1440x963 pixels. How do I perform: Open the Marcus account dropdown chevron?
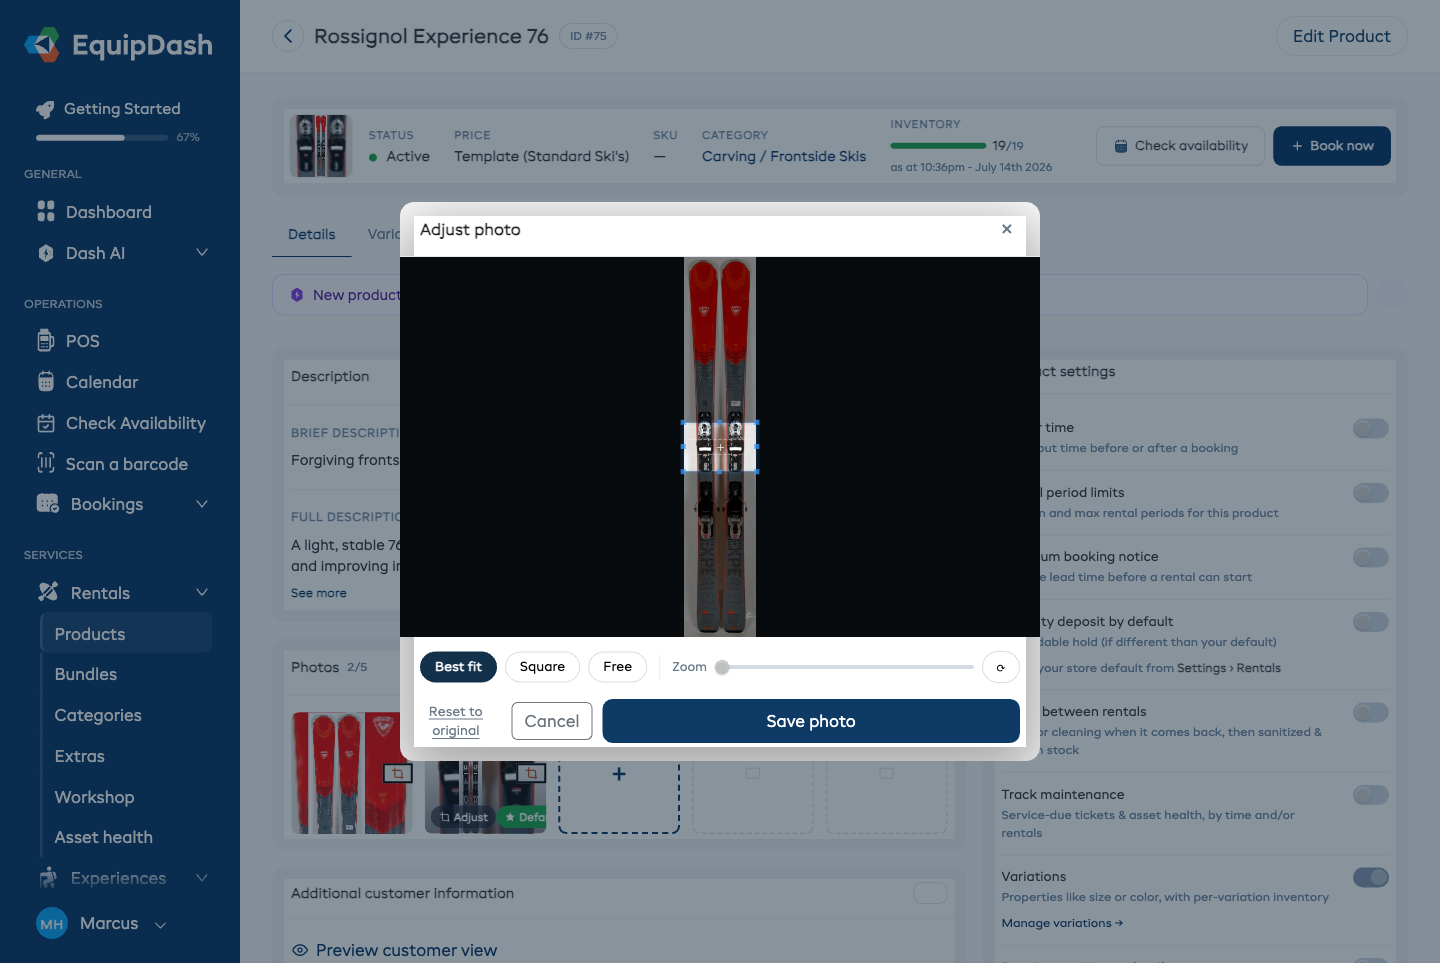point(160,925)
